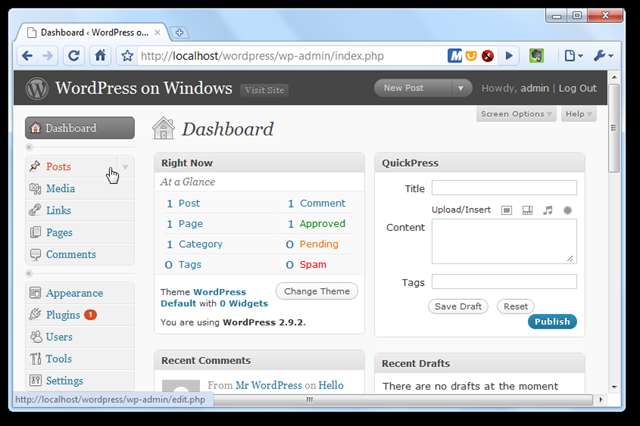Image resolution: width=640 pixels, height=426 pixels.
Task: Expand Screen Options panel
Action: (x=516, y=114)
